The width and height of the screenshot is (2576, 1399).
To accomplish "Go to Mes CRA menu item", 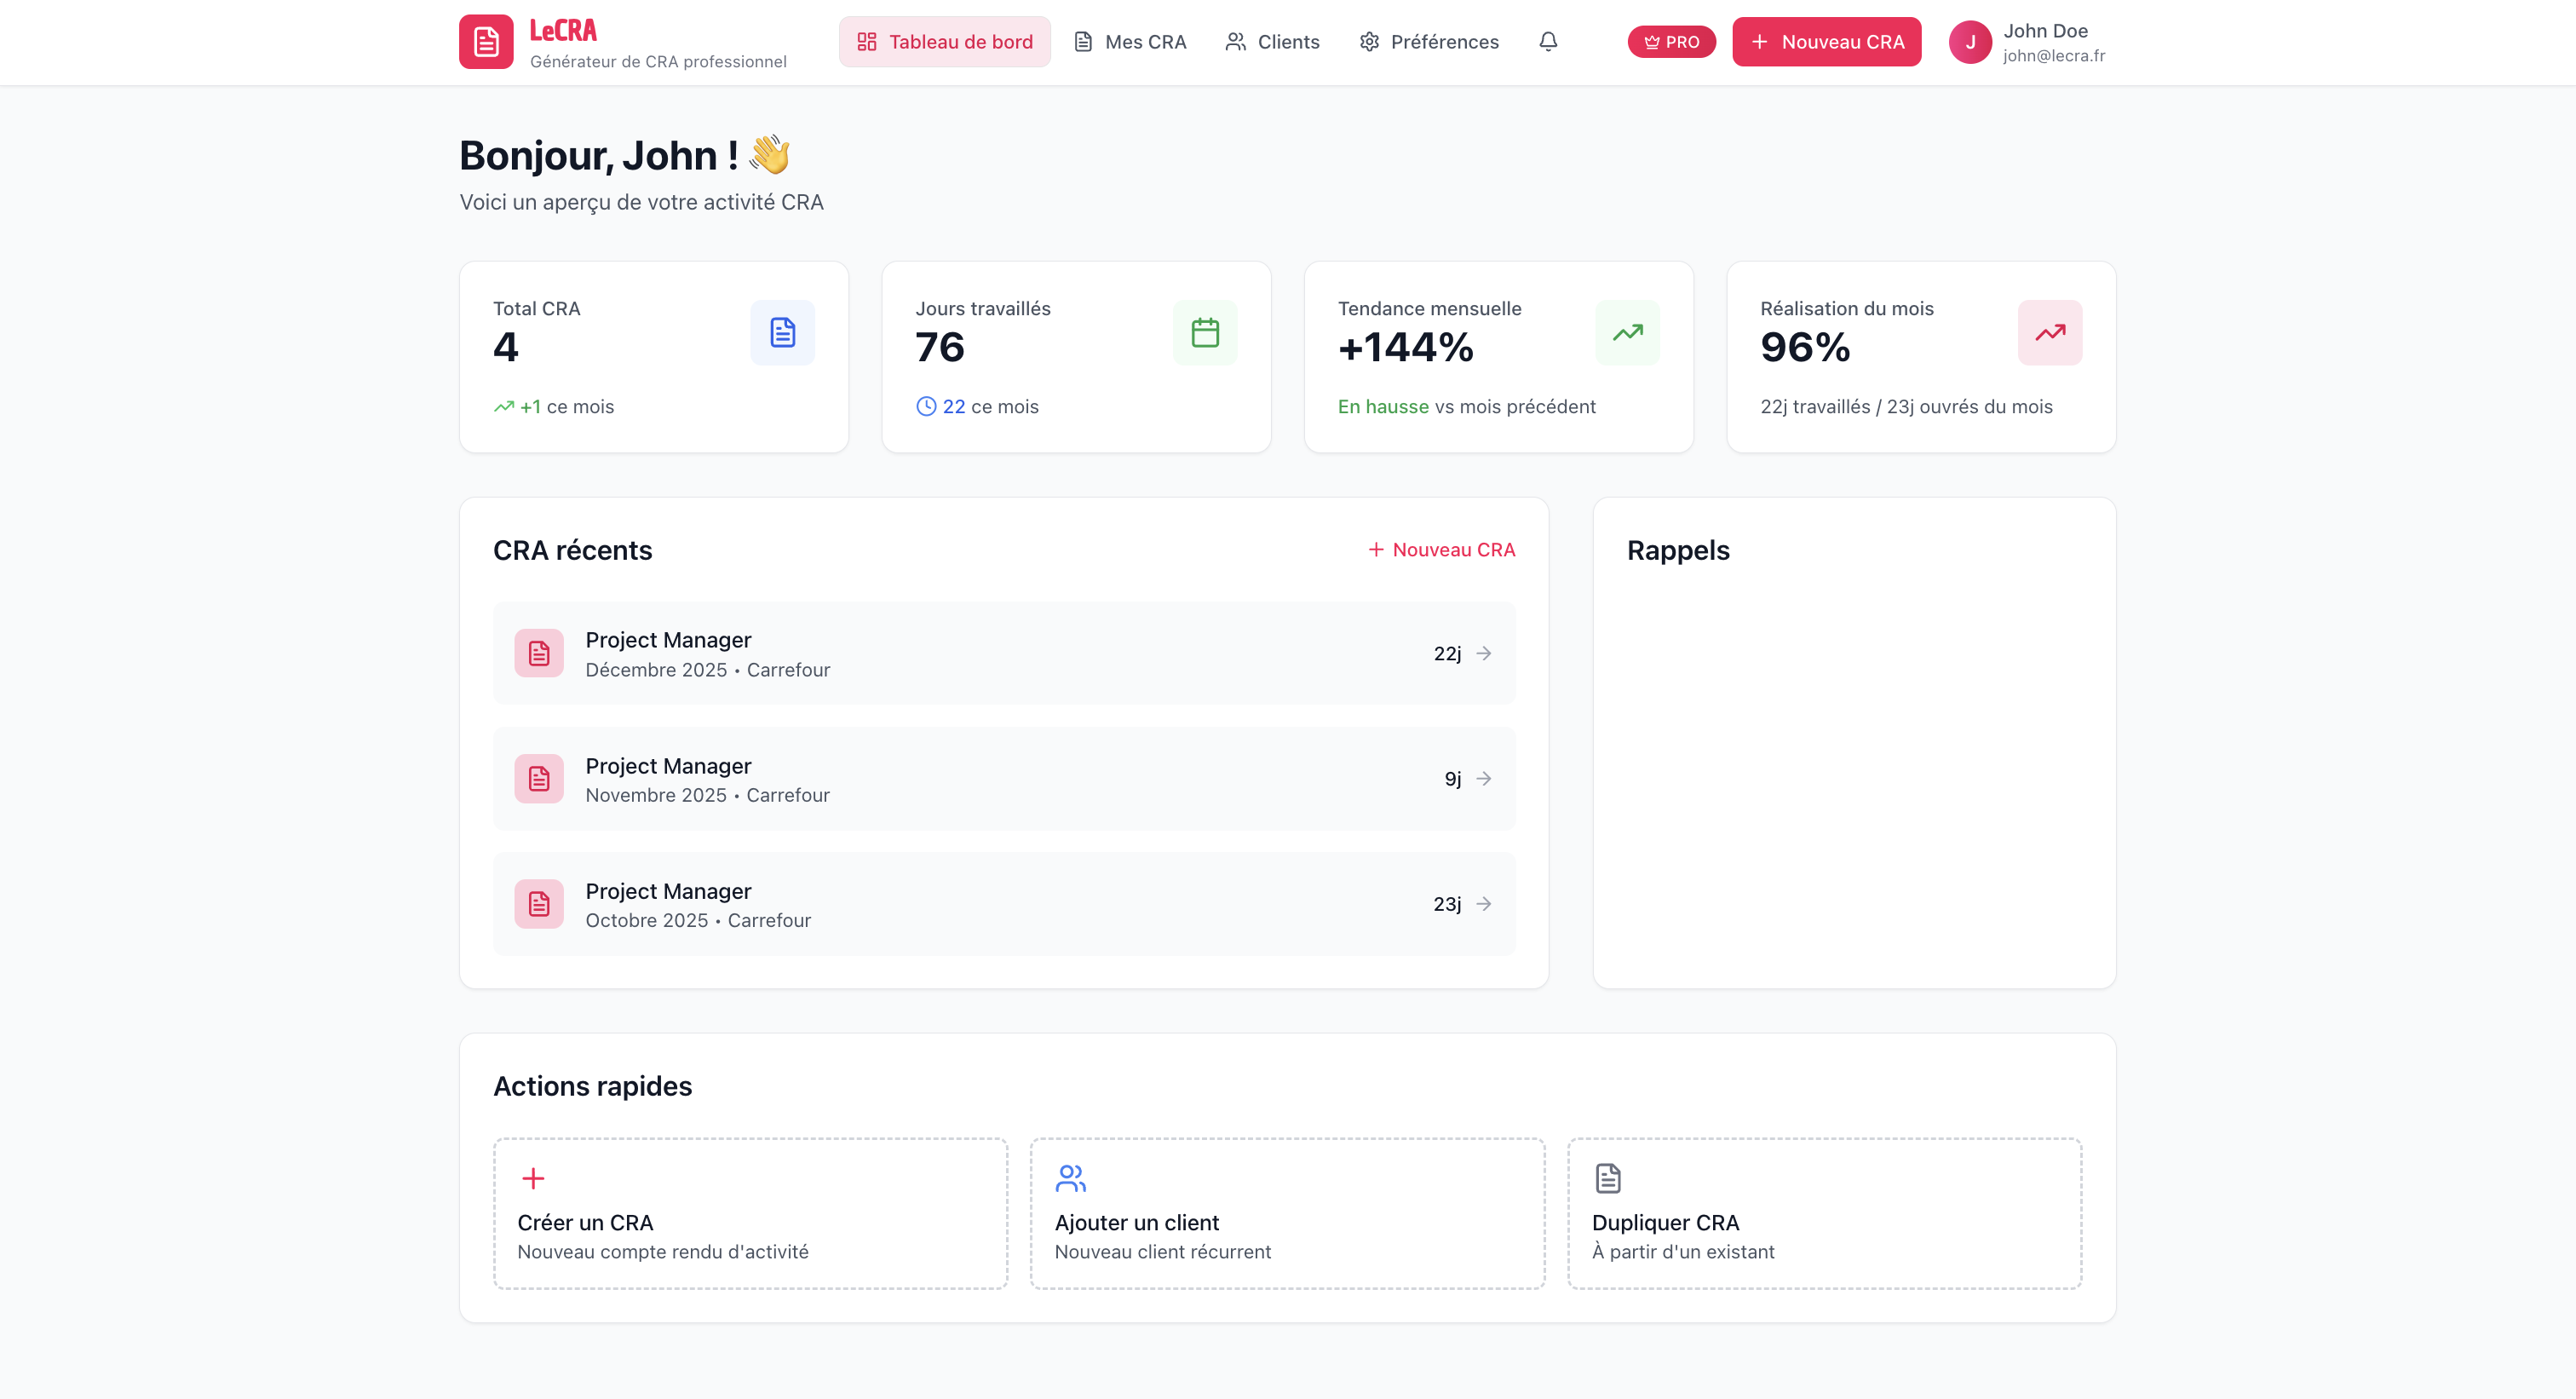I will pos(1130,42).
